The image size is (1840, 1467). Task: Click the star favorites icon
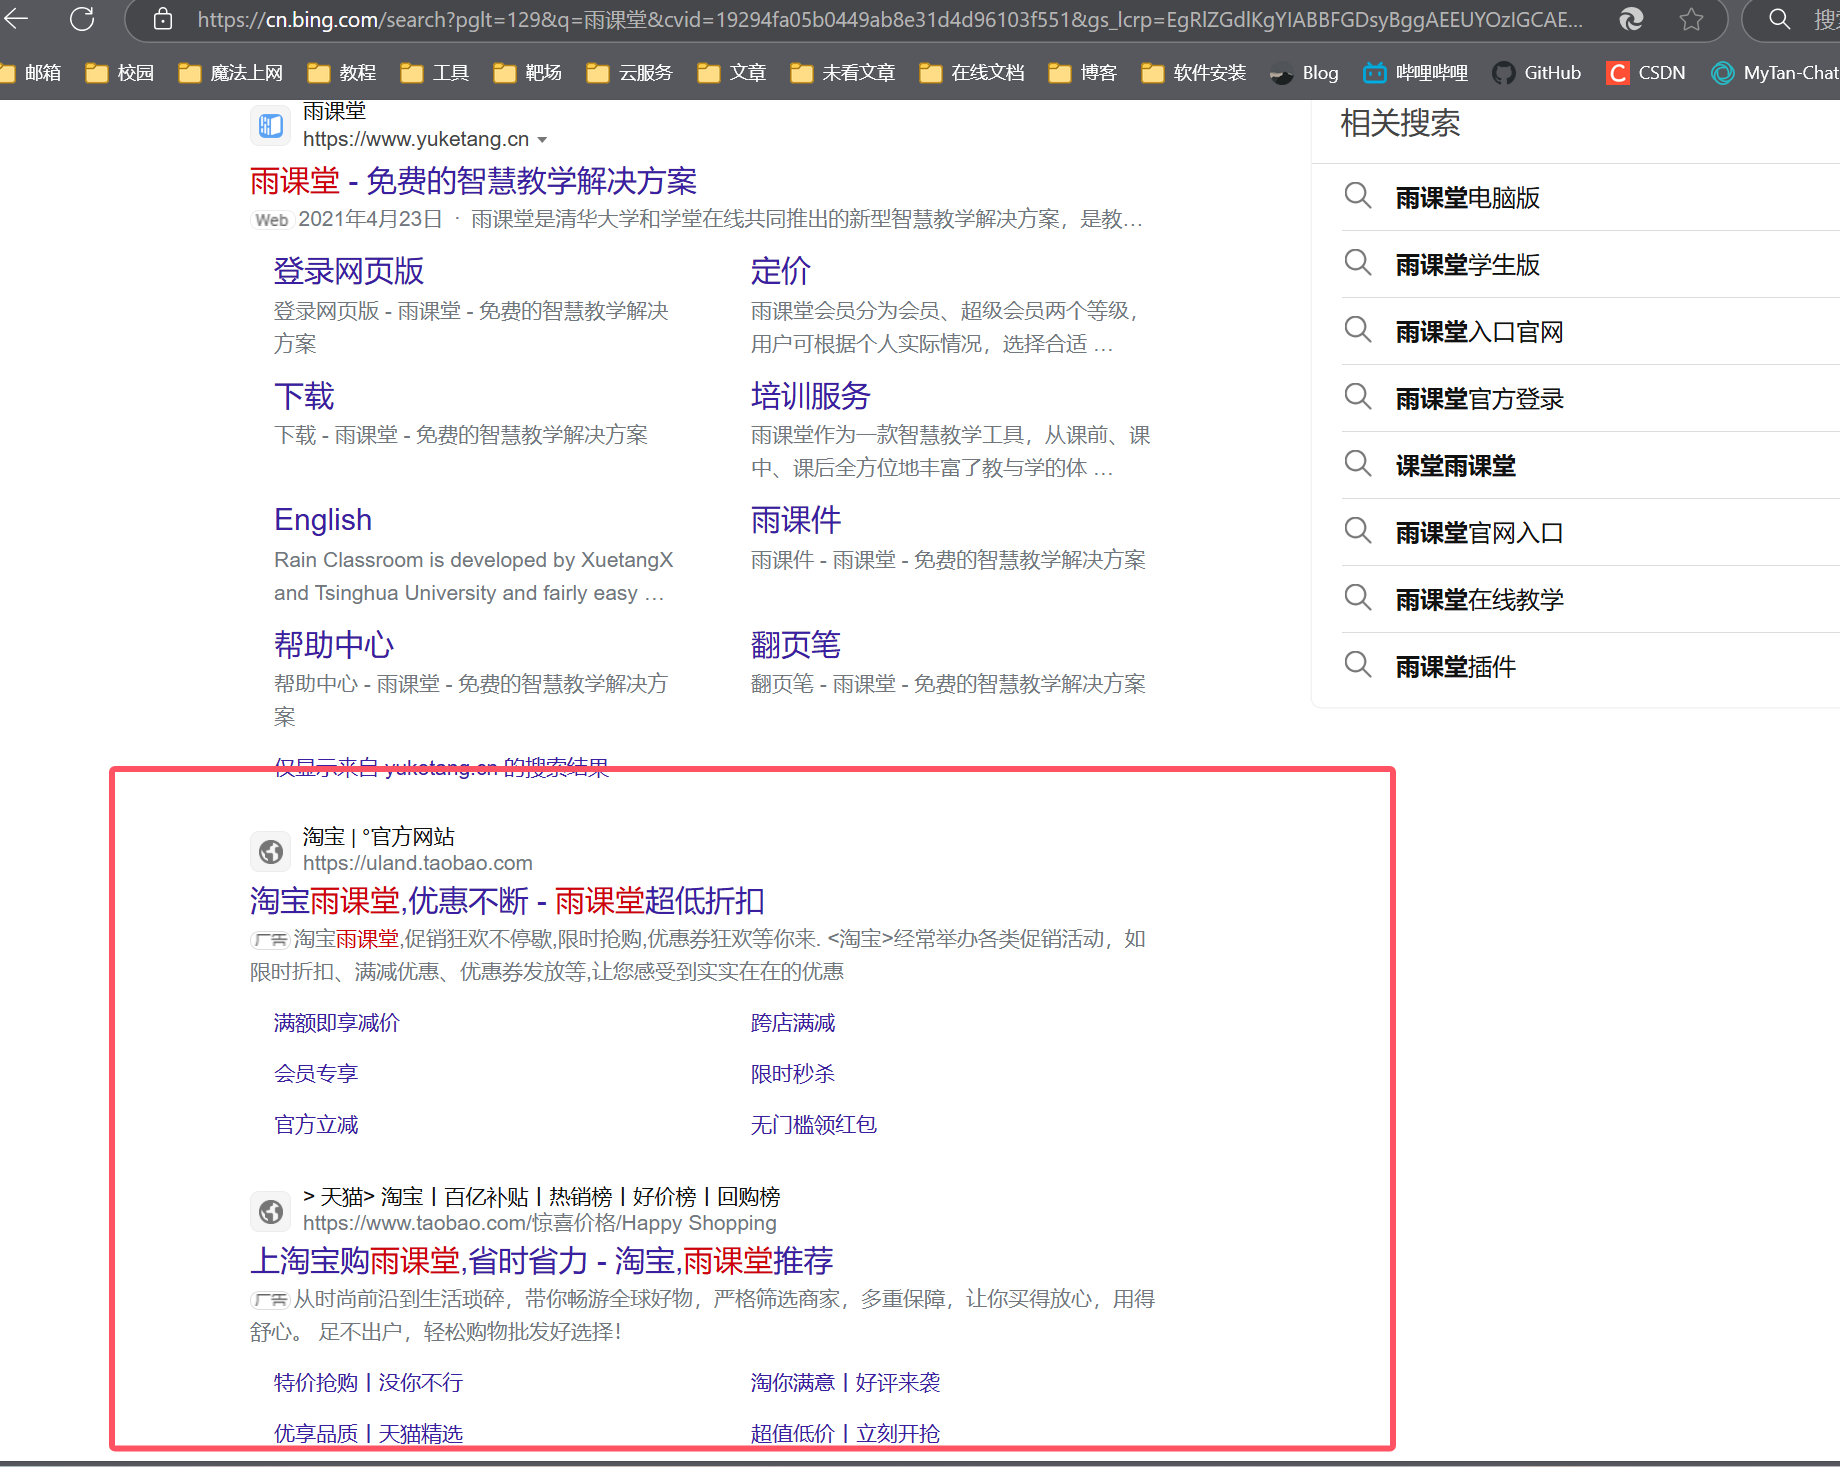(x=1691, y=19)
